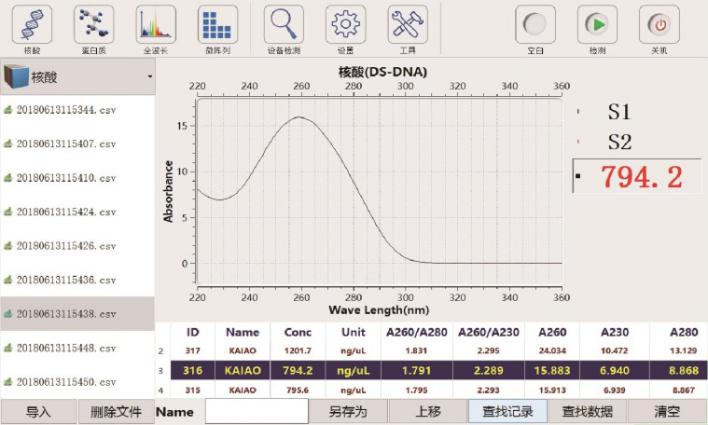Open the 设备检测 device check magnifier icon

pos(284,25)
